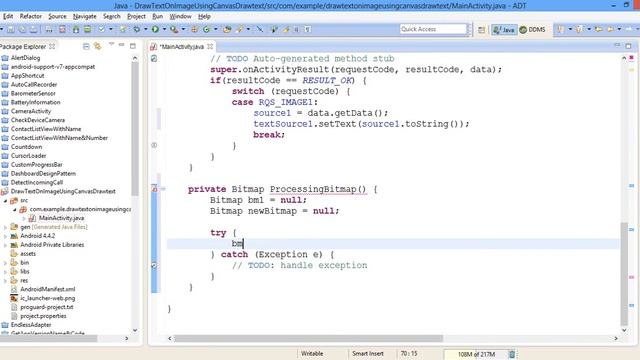Select the DrawTextOnImageUsingCanvasDrawtext project
The height and width of the screenshot is (360, 640).
(63, 191)
